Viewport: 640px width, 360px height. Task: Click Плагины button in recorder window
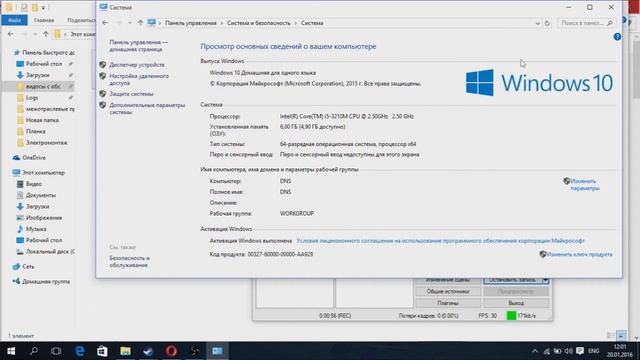click(x=448, y=303)
